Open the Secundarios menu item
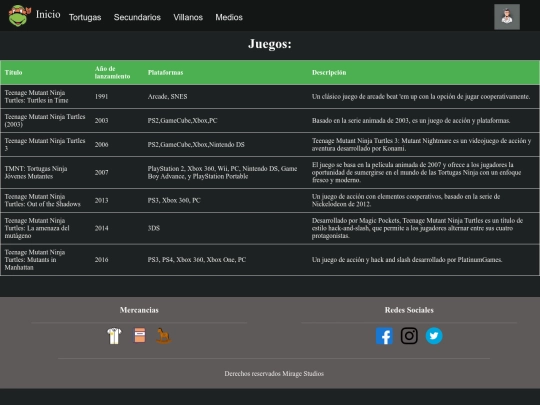 coord(137,17)
